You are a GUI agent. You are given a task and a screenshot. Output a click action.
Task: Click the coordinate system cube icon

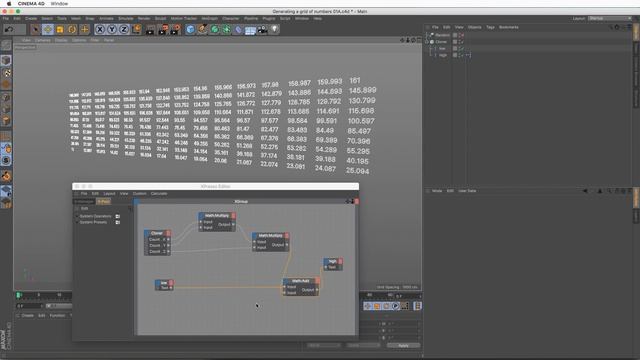tap(136, 29)
